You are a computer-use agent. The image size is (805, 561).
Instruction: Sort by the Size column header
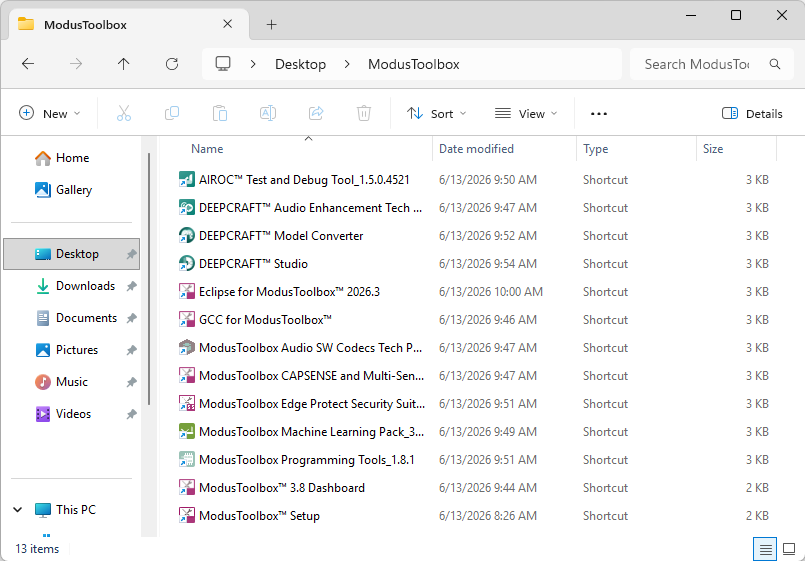tap(713, 149)
